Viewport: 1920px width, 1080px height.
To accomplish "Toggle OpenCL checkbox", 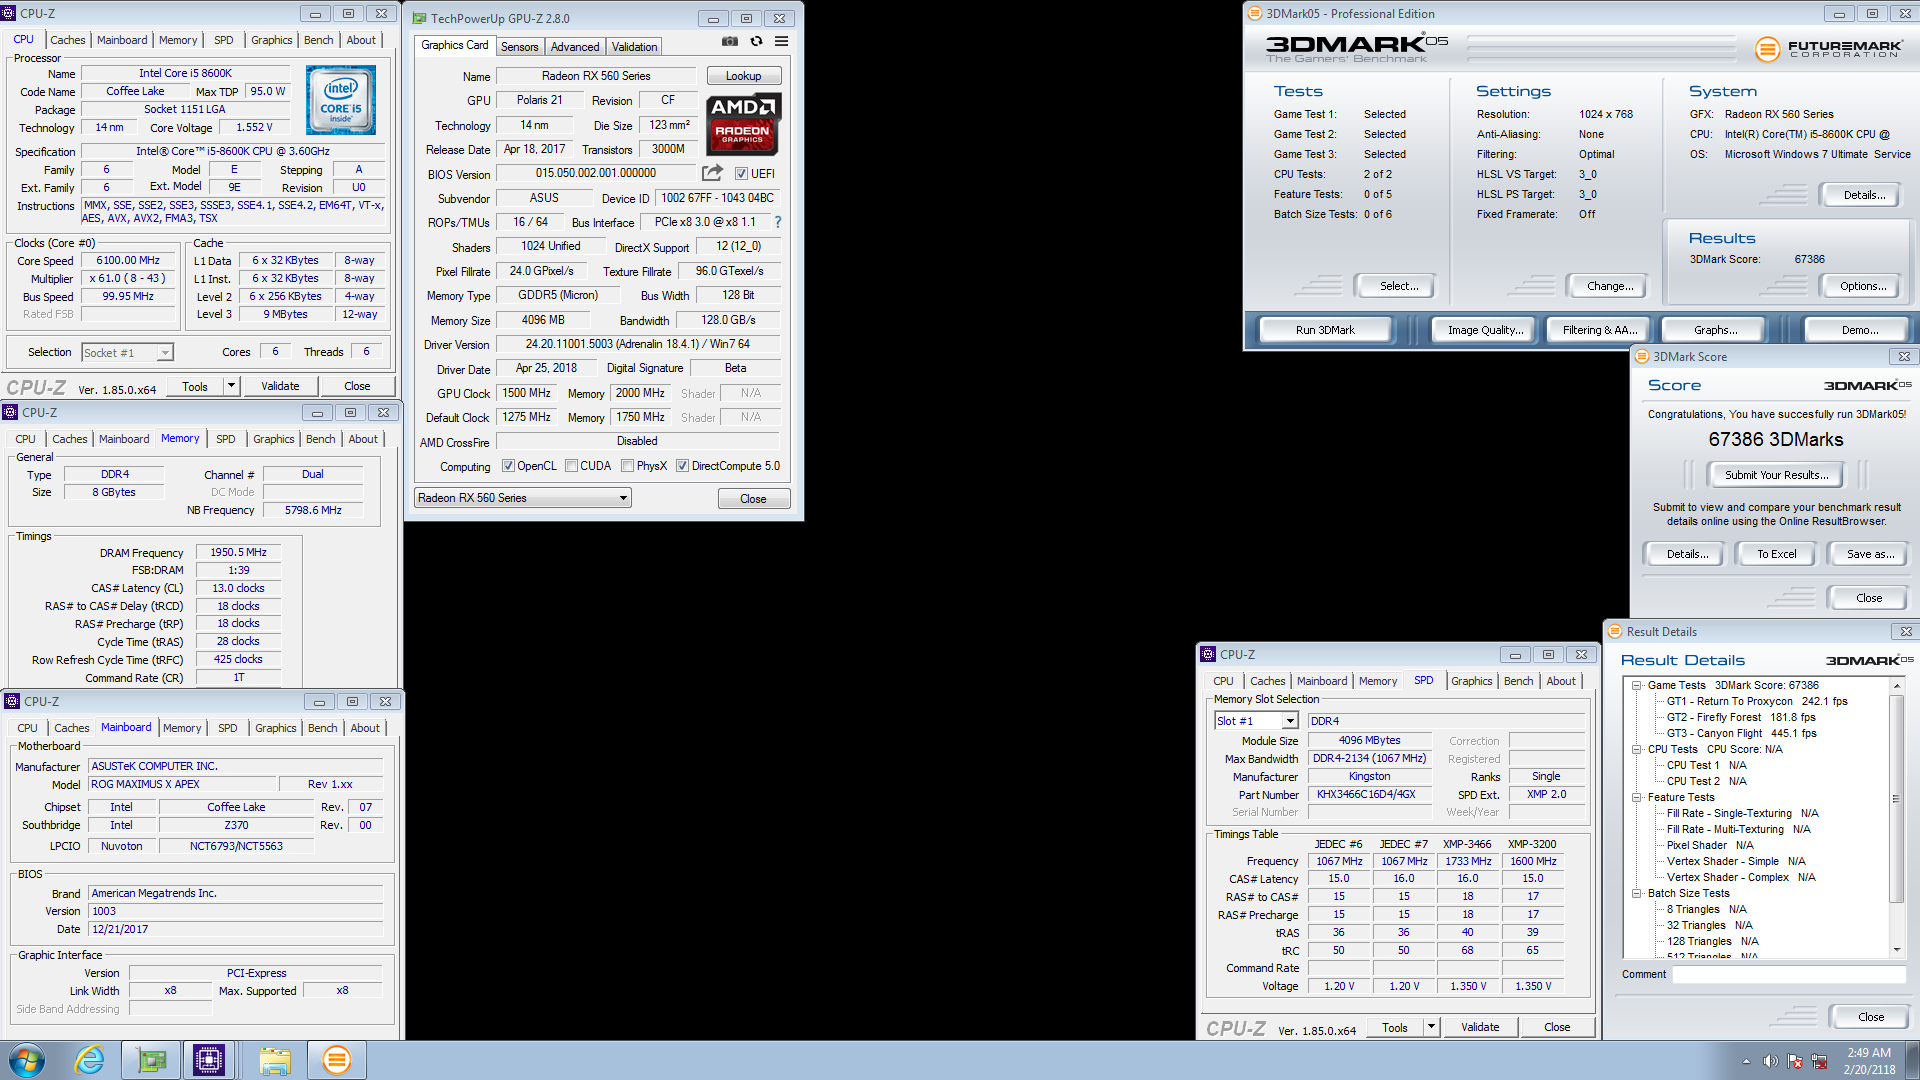I will tap(508, 466).
